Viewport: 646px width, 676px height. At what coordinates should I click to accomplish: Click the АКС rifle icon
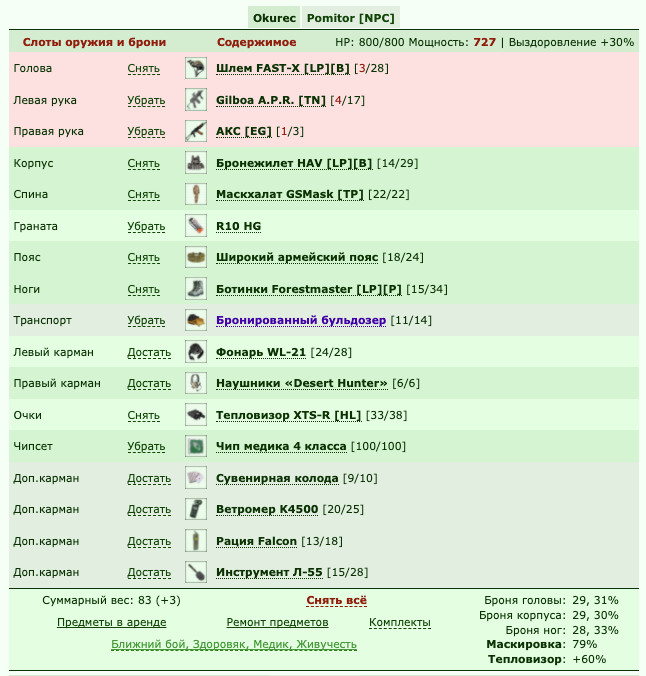pyautogui.click(x=196, y=131)
